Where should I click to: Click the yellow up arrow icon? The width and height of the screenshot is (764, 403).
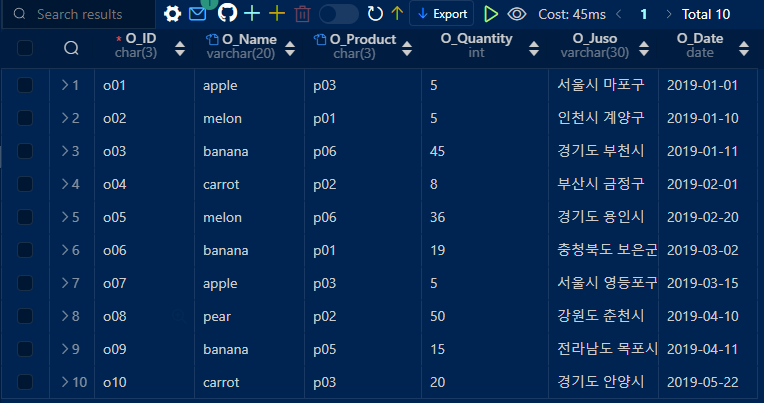[397, 14]
